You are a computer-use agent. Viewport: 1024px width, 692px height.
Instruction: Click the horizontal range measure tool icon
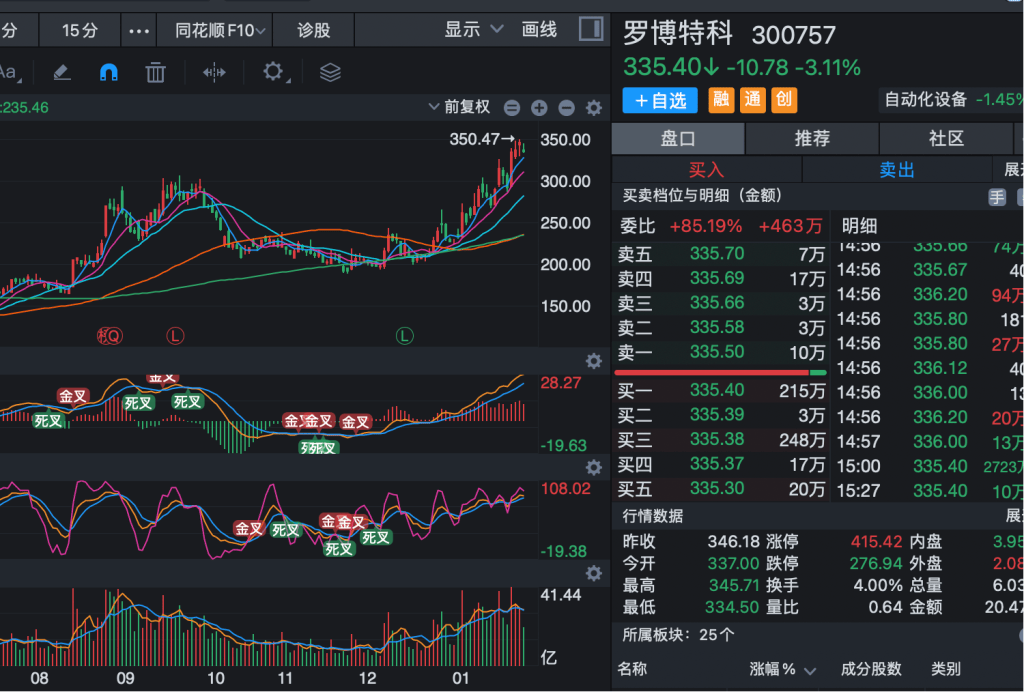(214, 72)
